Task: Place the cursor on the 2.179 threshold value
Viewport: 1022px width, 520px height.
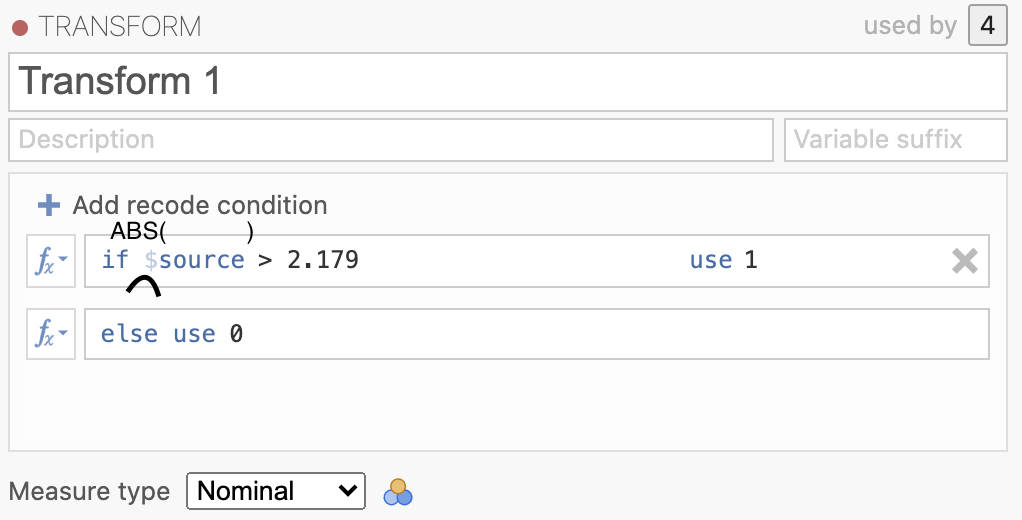Action: pyautogui.click(x=323, y=260)
